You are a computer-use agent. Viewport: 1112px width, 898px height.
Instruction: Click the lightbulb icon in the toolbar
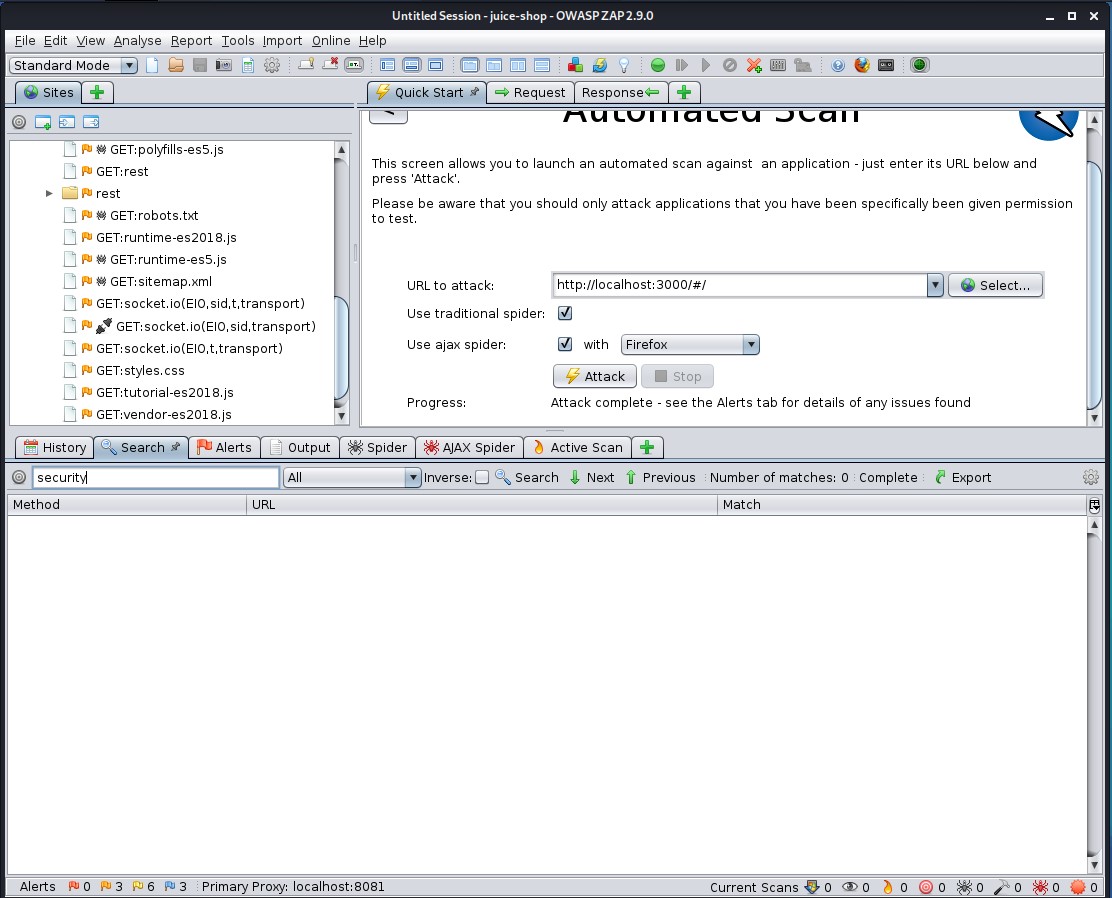[624, 65]
